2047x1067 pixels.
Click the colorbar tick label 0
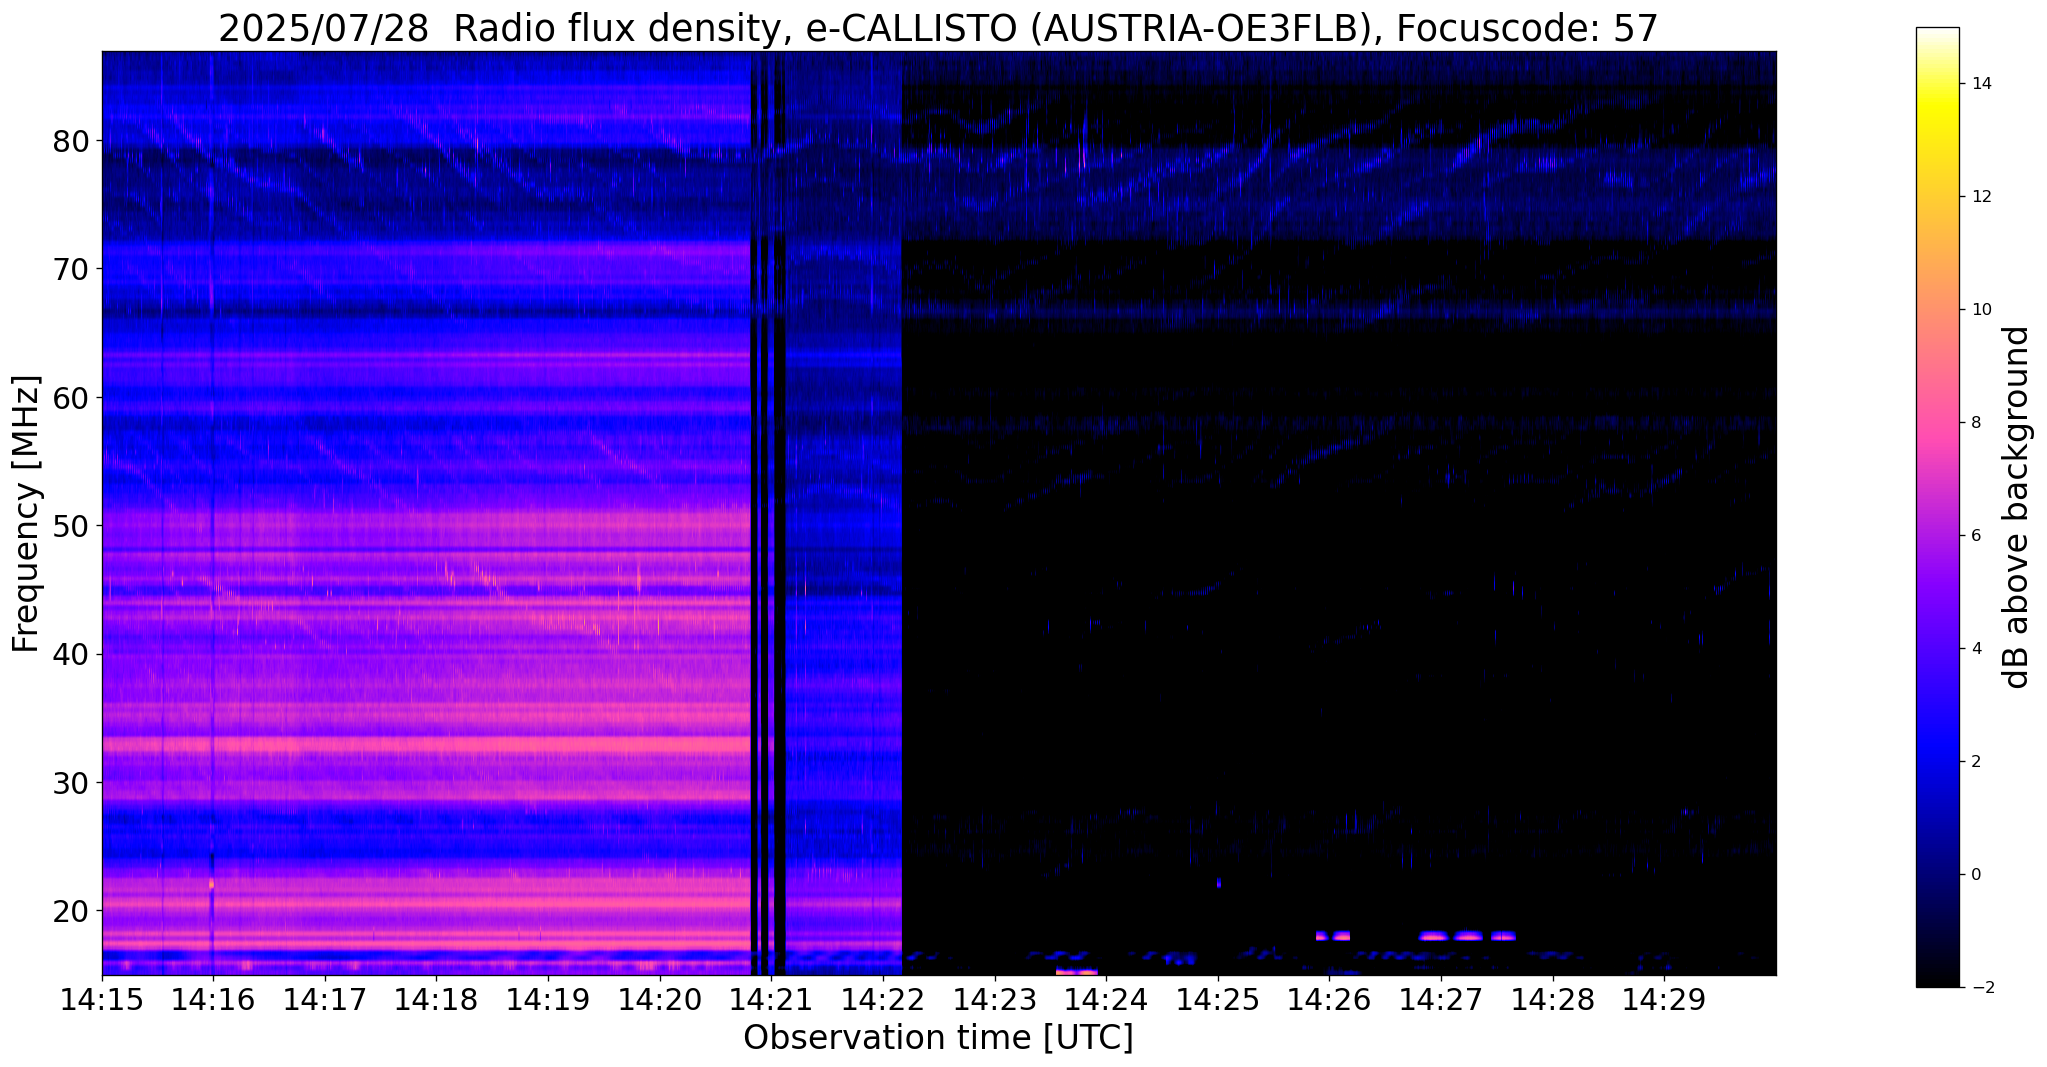coord(1975,875)
